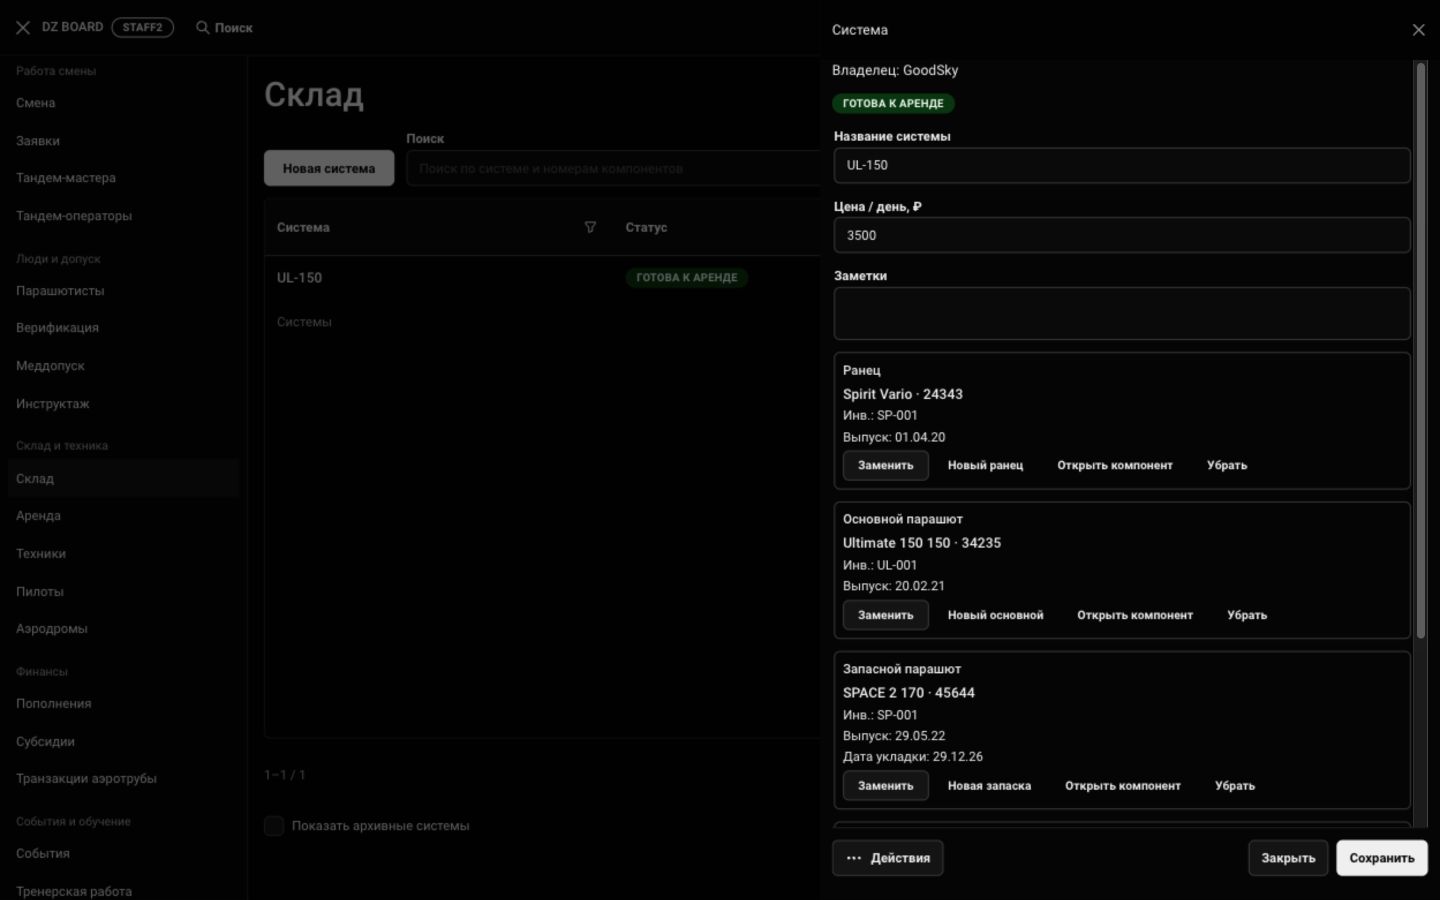Viewport: 1440px width, 900px height.
Task: Open Парашютисты in sidebar
Action: tap(60, 291)
